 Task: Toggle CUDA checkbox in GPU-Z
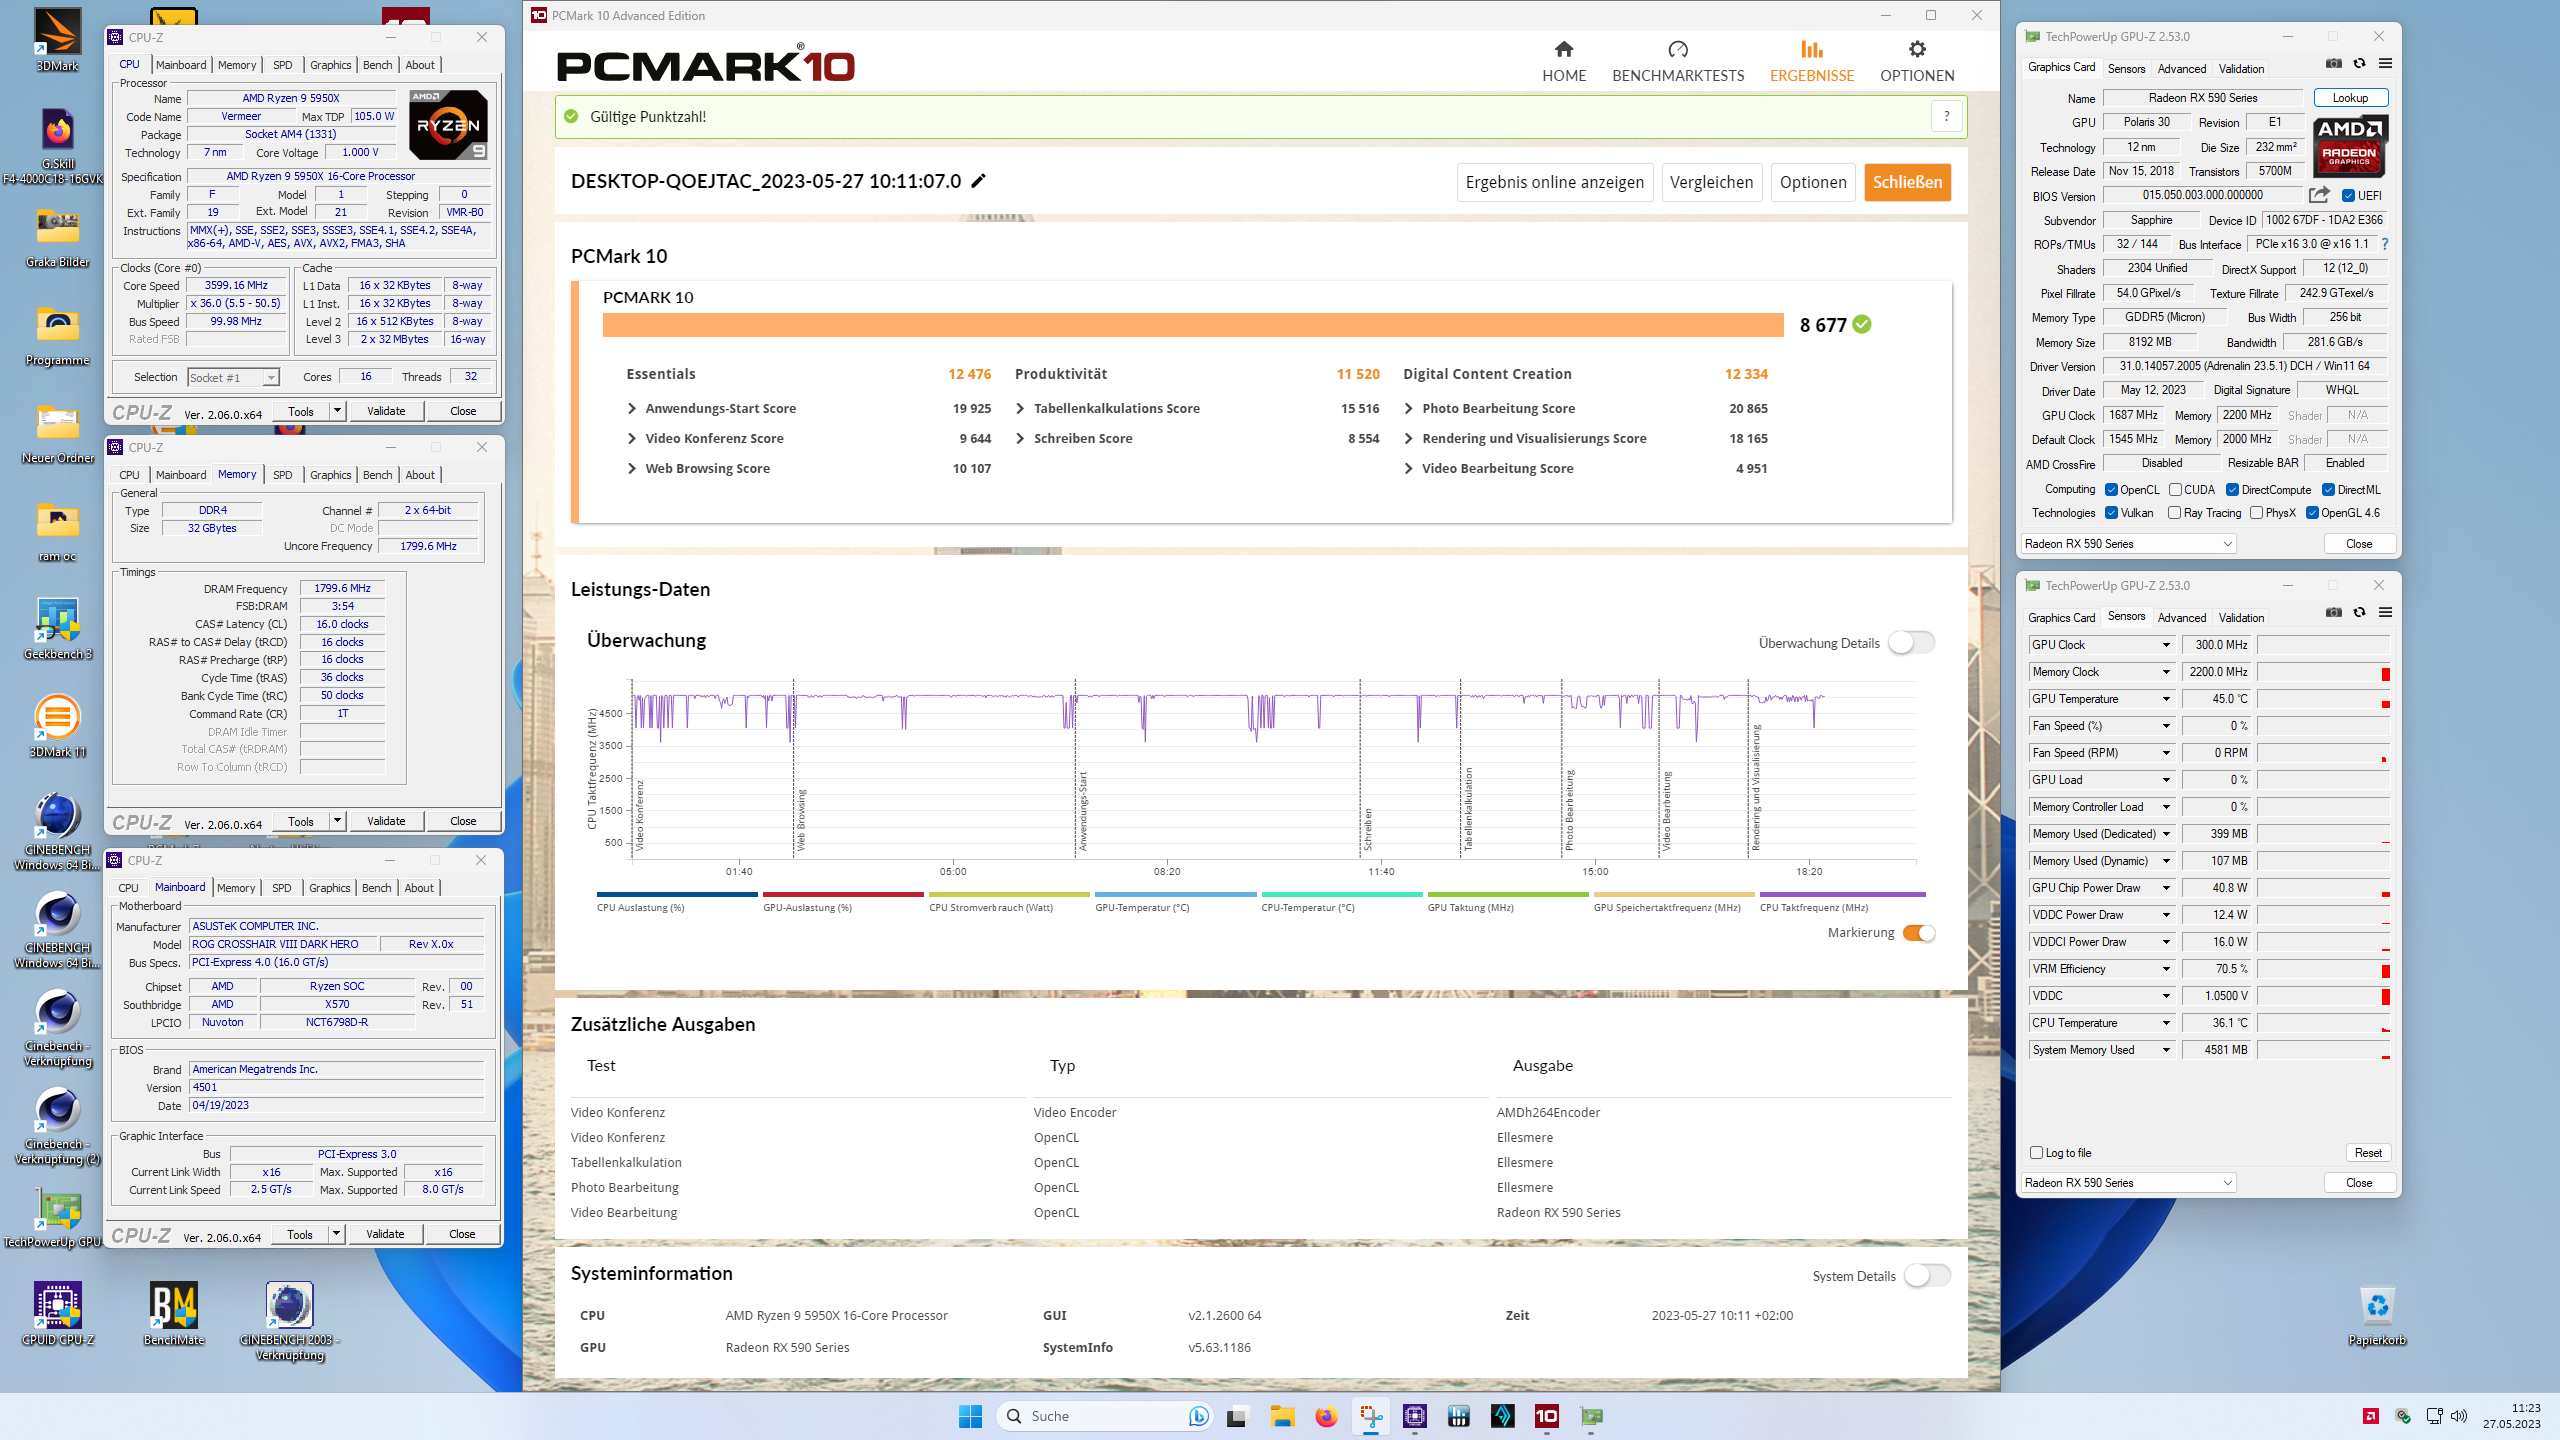pos(2175,490)
